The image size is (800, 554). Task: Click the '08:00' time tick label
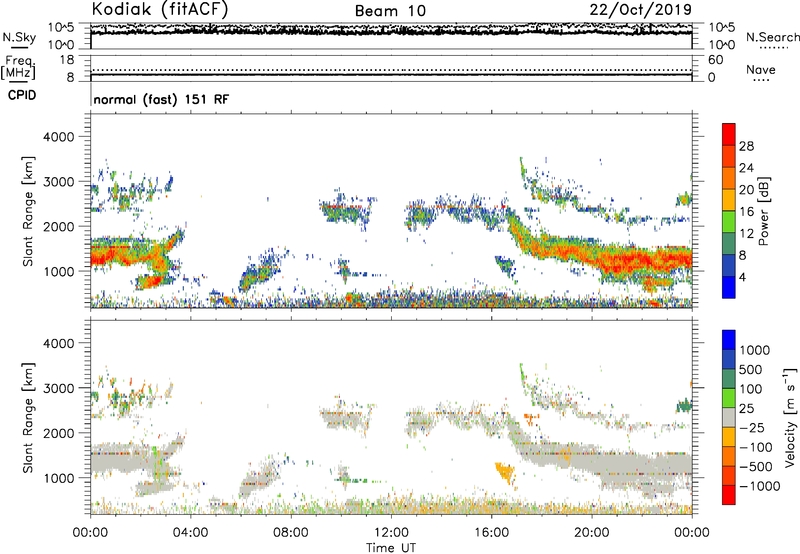tap(290, 533)
